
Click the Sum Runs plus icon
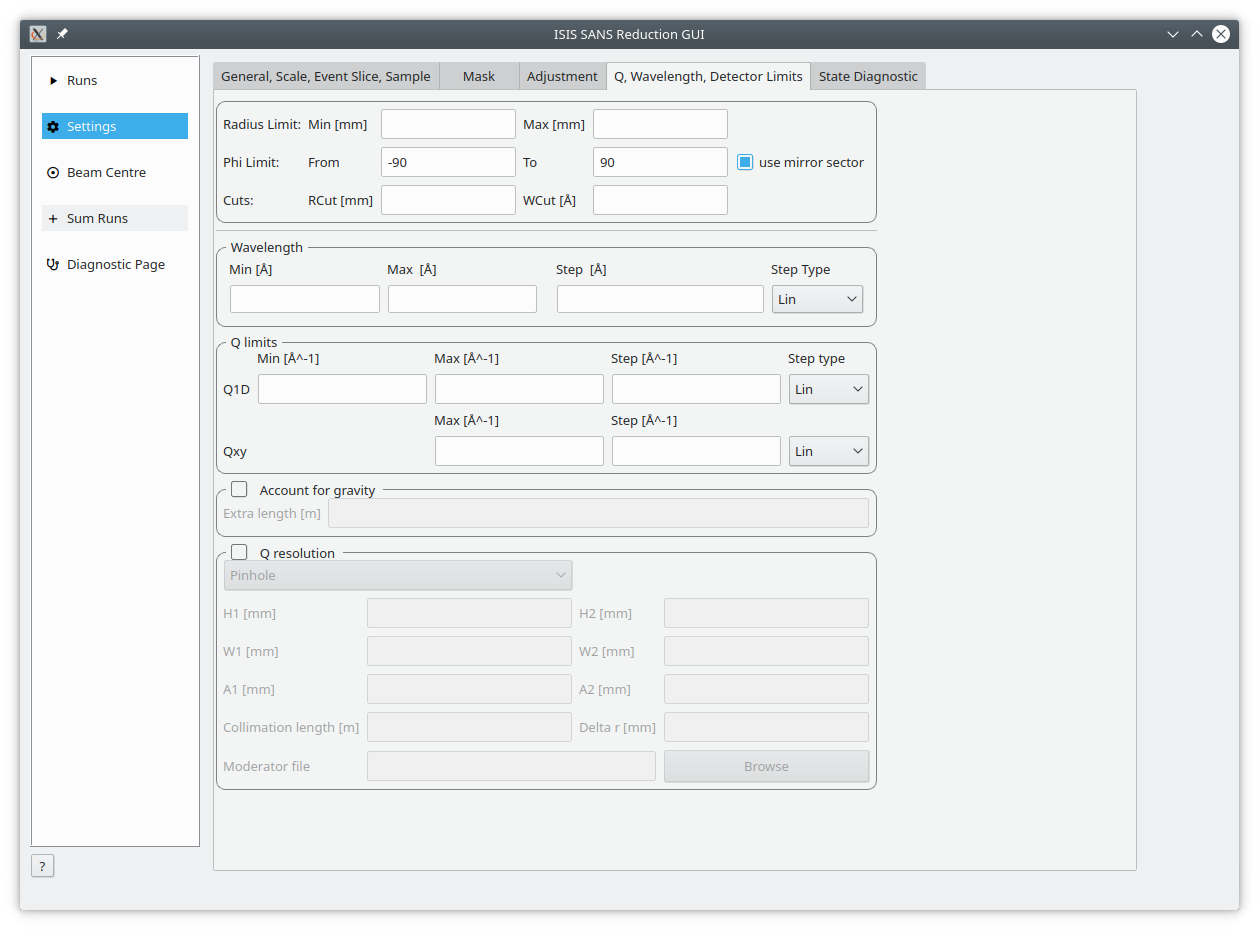coord(54,219)
